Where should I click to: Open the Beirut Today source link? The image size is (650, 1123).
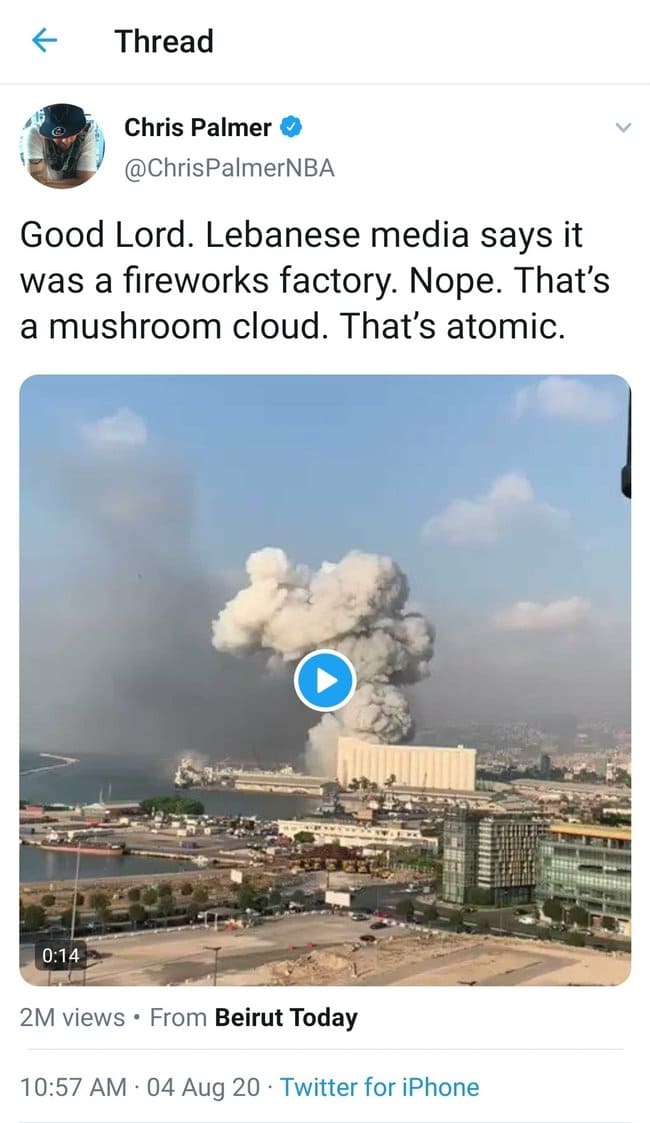[286, 1018]
